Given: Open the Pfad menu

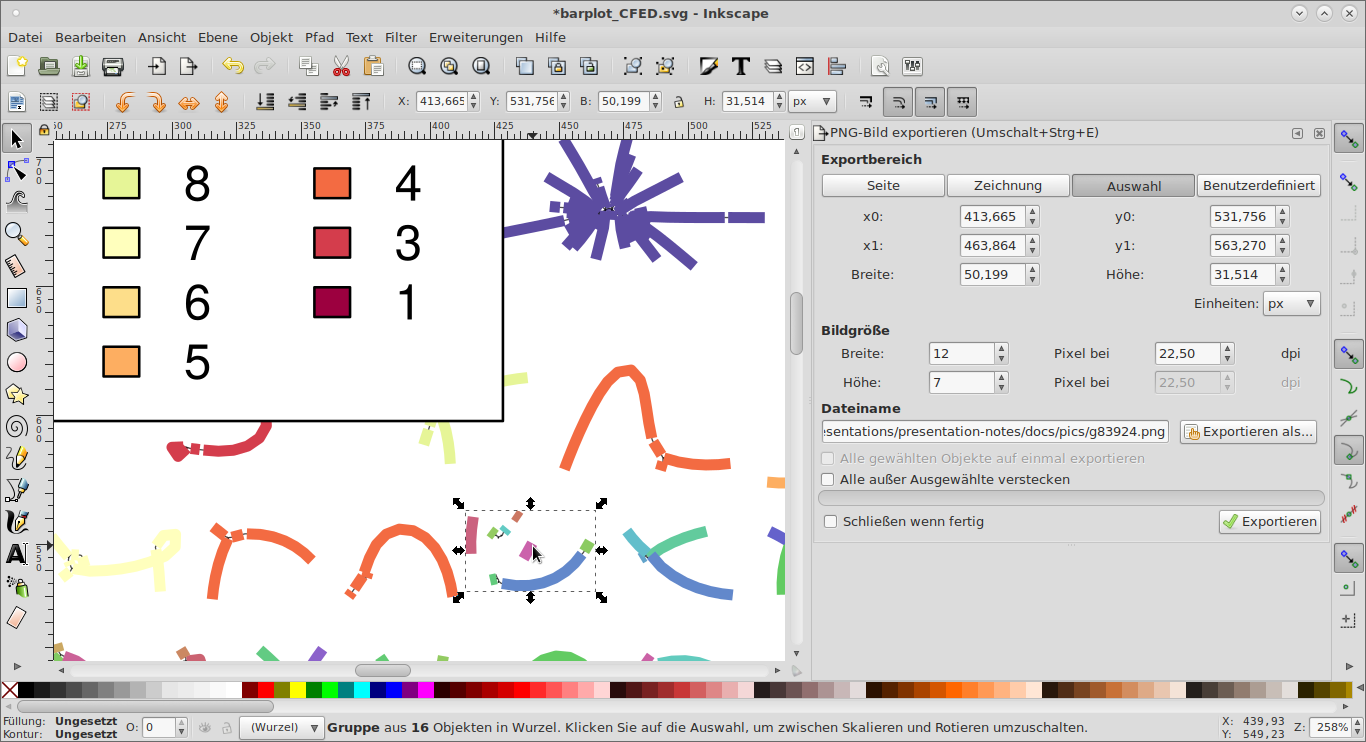Looking at the screenshot, I should (x=319, y=37).
